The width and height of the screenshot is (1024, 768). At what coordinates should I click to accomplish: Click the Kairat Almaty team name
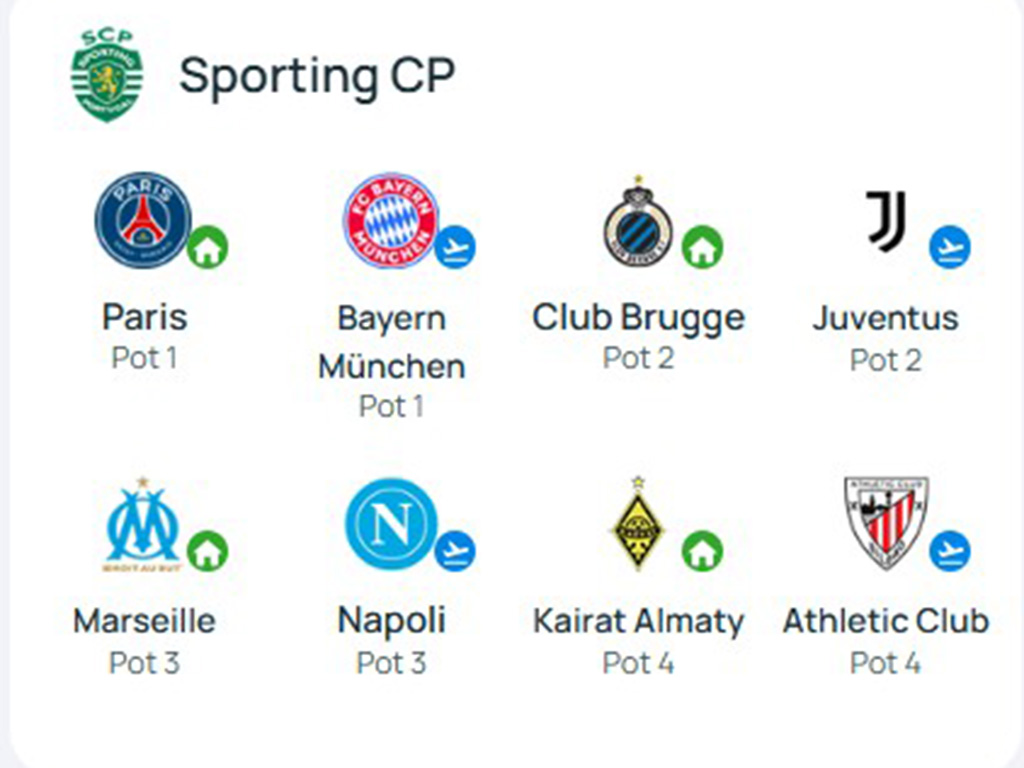[638, 621]
